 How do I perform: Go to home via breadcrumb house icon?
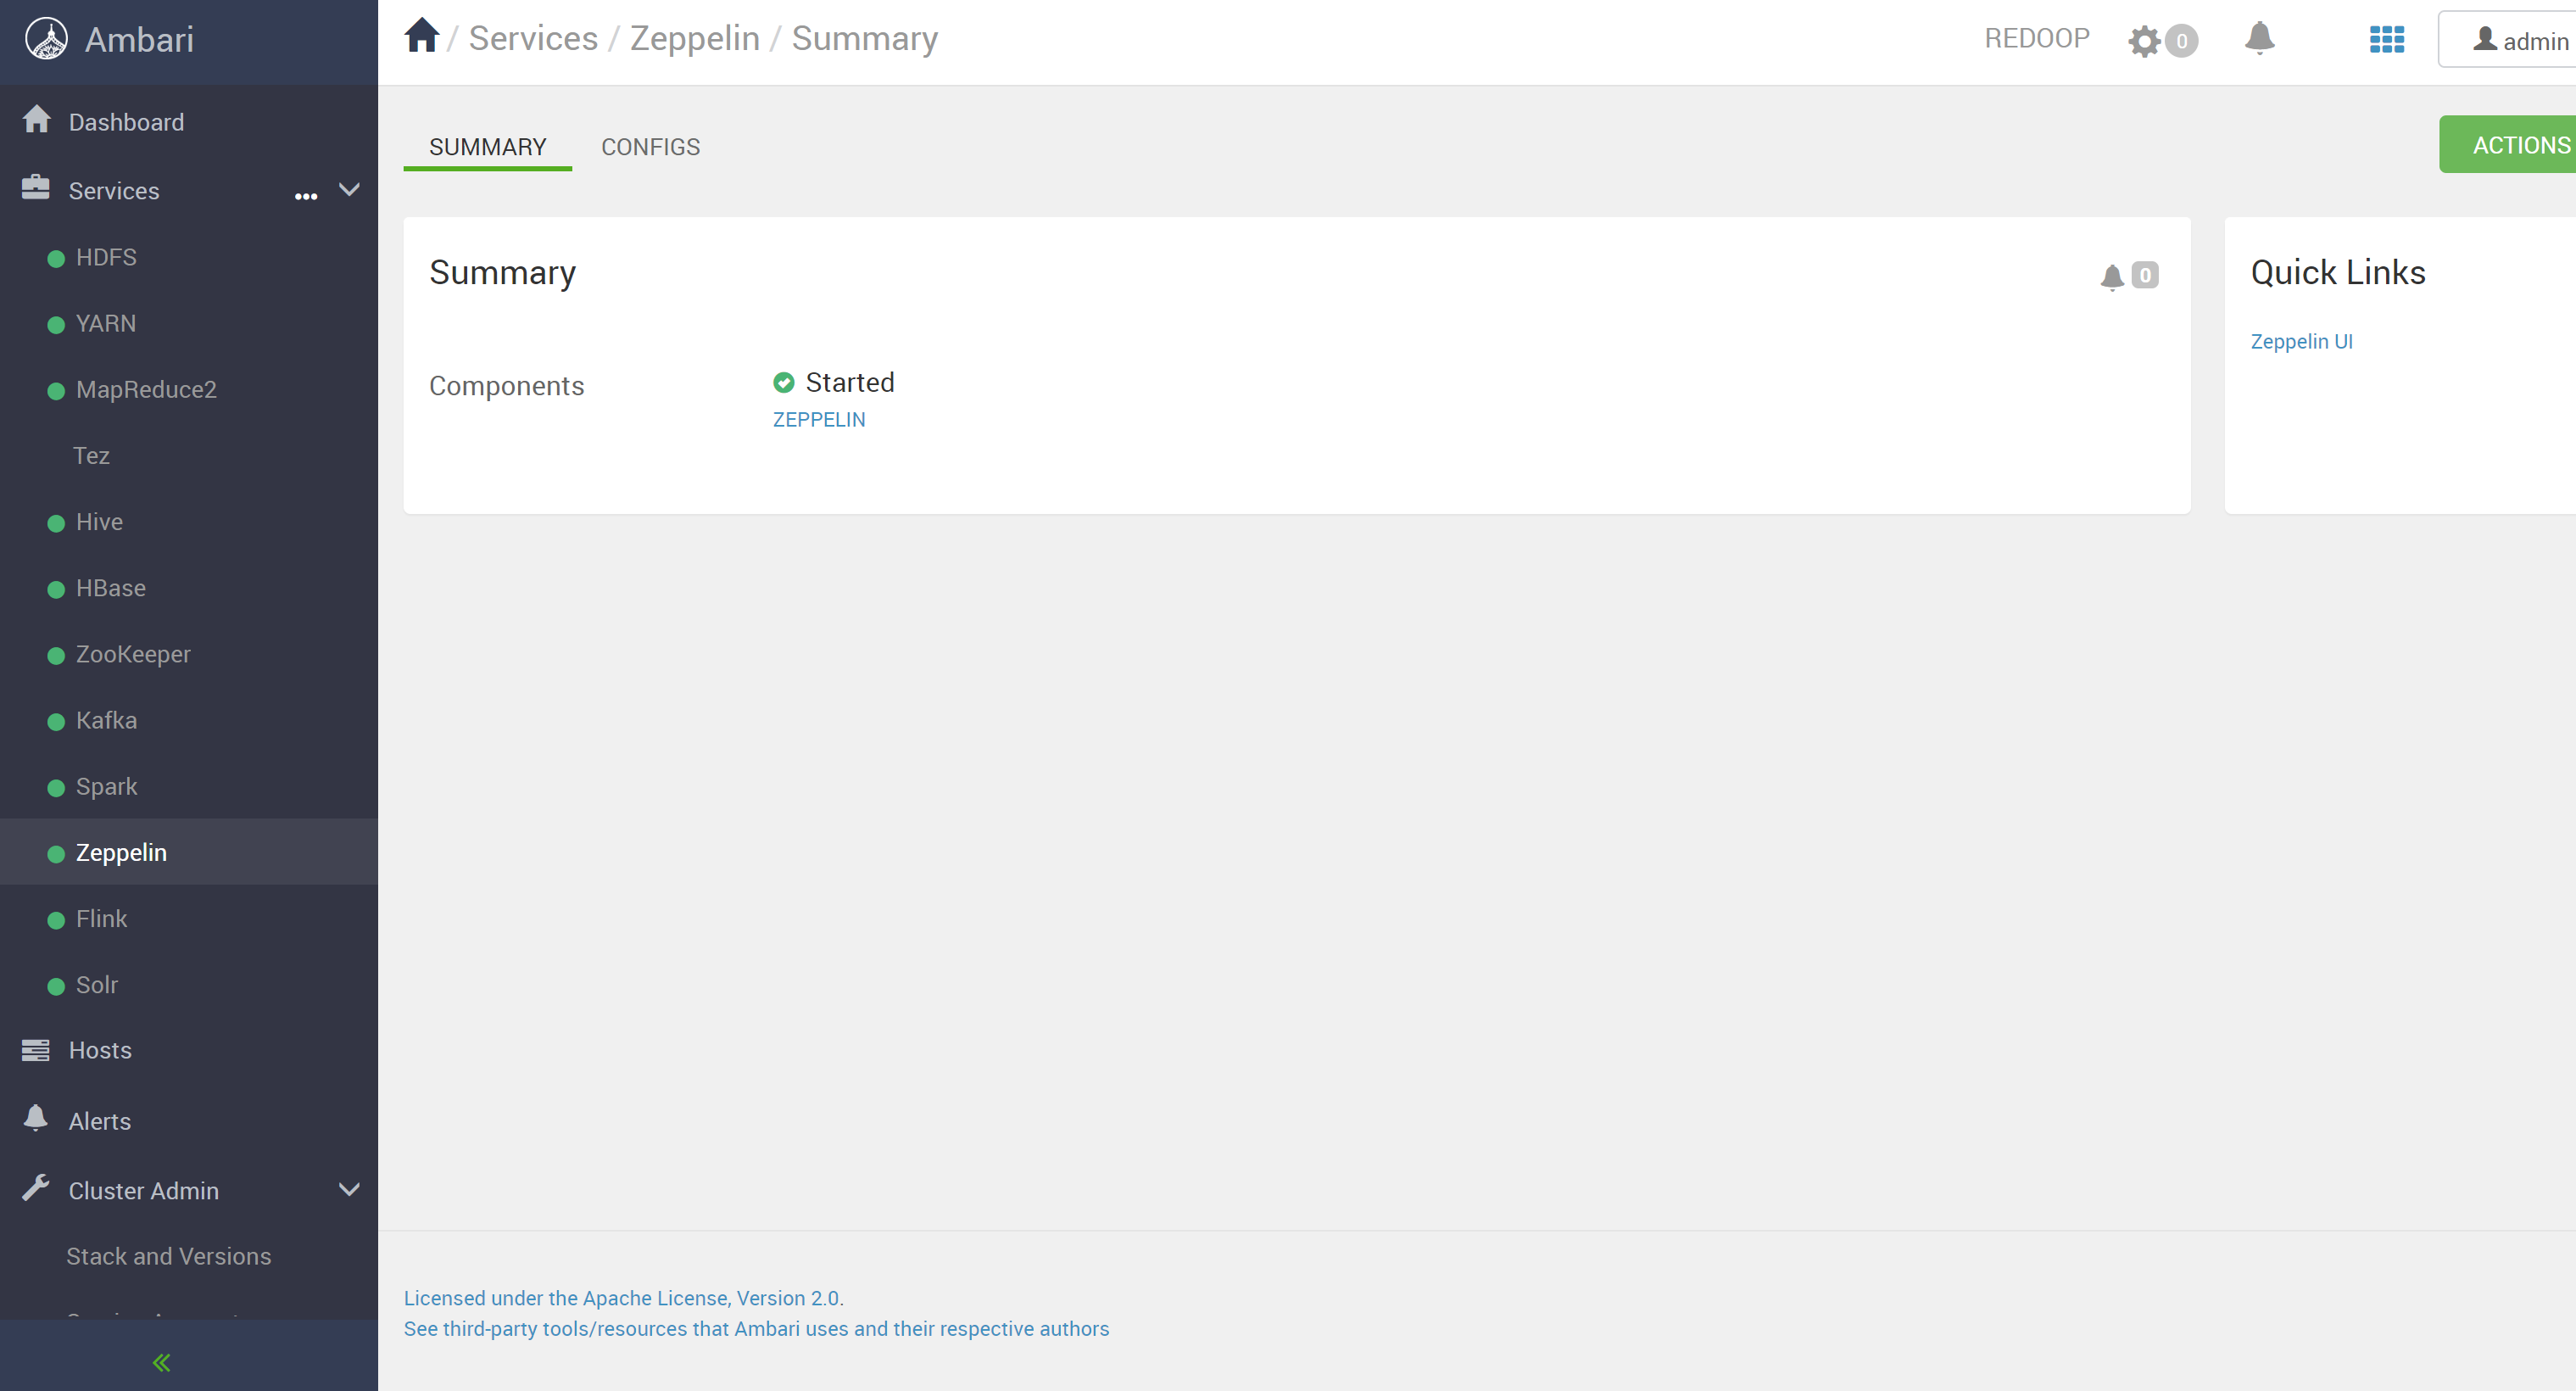422,36
